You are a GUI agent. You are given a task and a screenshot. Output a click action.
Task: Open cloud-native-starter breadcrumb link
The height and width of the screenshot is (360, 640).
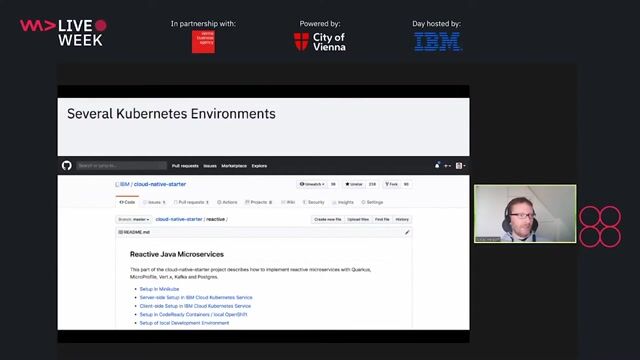click(179, 220)
